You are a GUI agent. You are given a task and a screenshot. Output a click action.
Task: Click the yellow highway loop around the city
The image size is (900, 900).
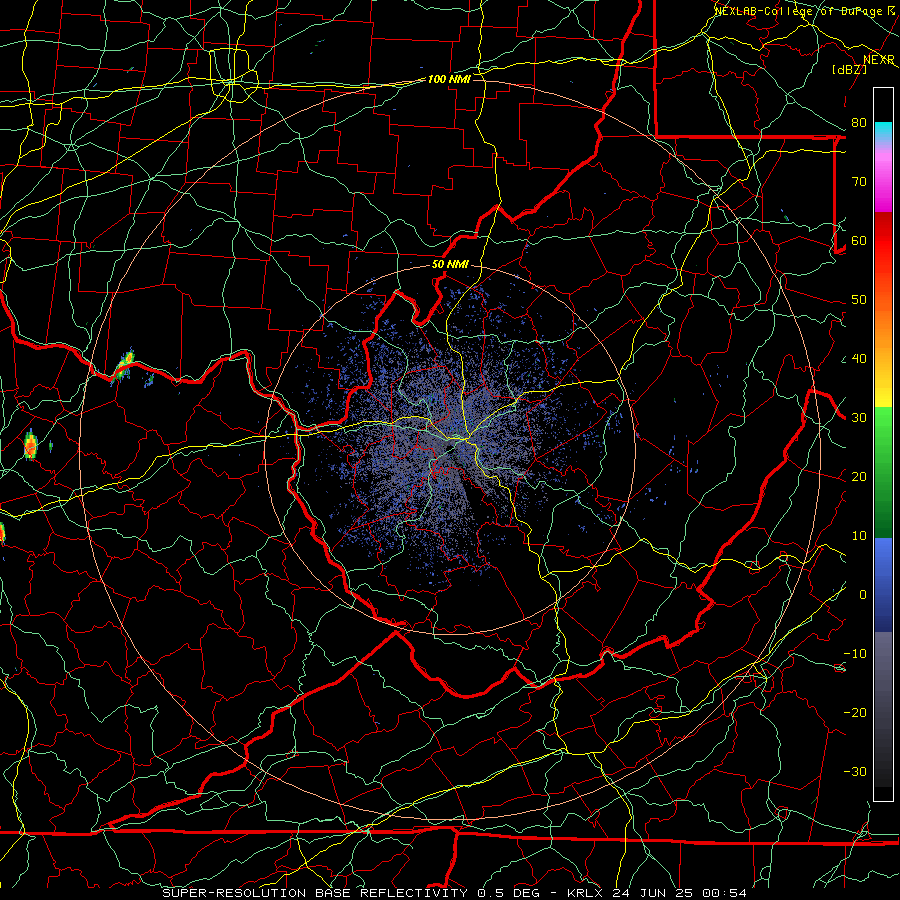[x=232, y=76]
